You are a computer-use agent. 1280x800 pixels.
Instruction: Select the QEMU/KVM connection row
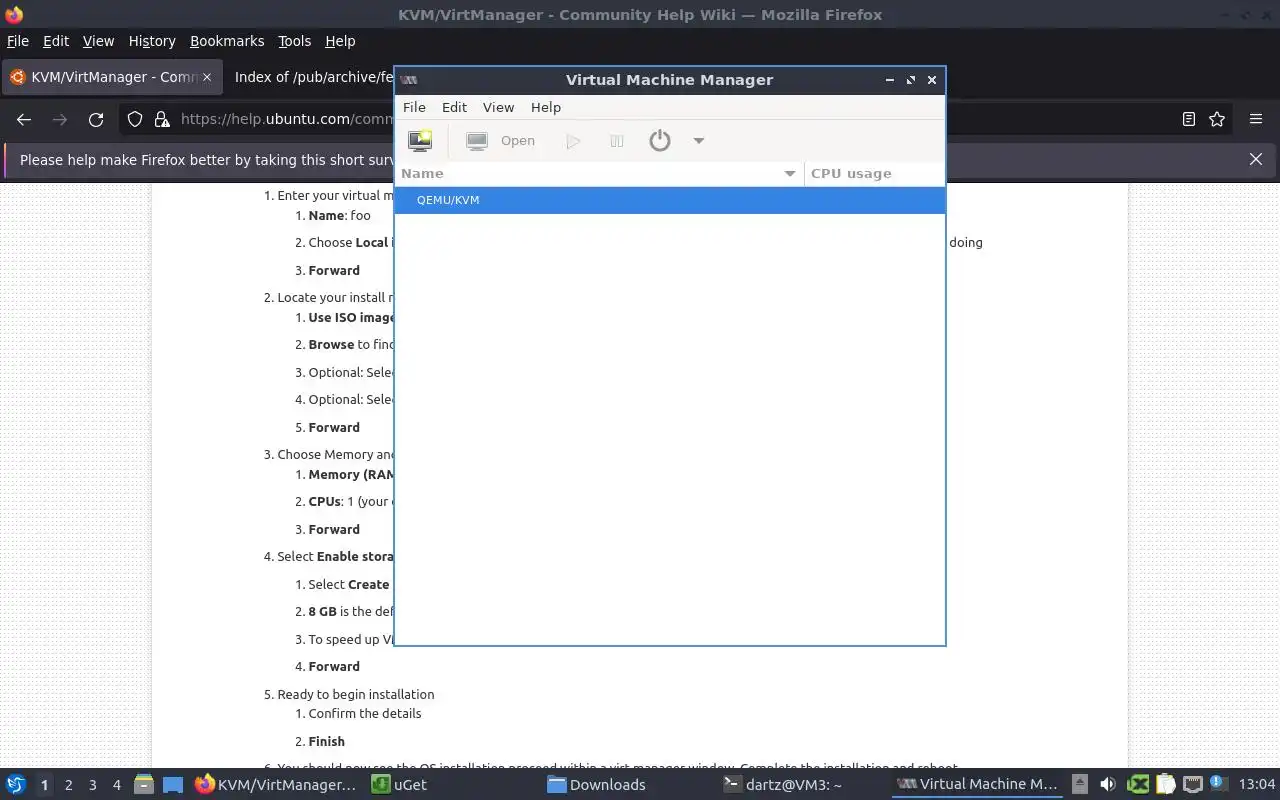(670, 200)
